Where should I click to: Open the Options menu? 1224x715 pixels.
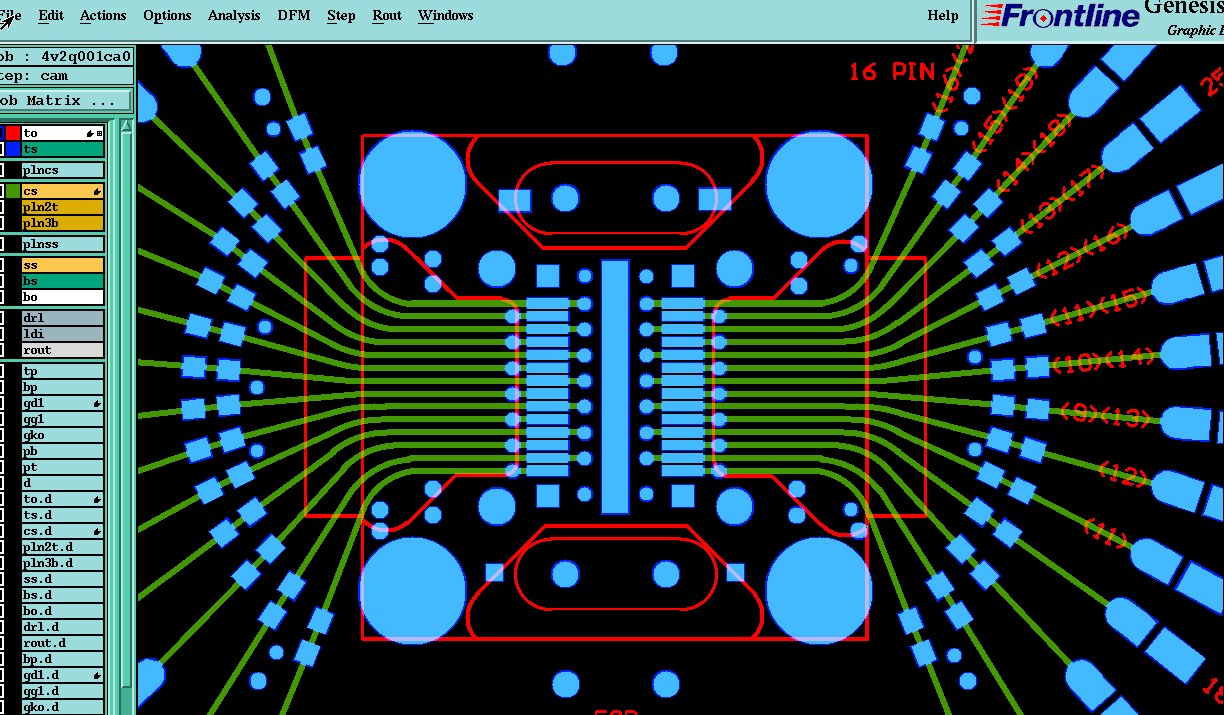click(167, 15)
